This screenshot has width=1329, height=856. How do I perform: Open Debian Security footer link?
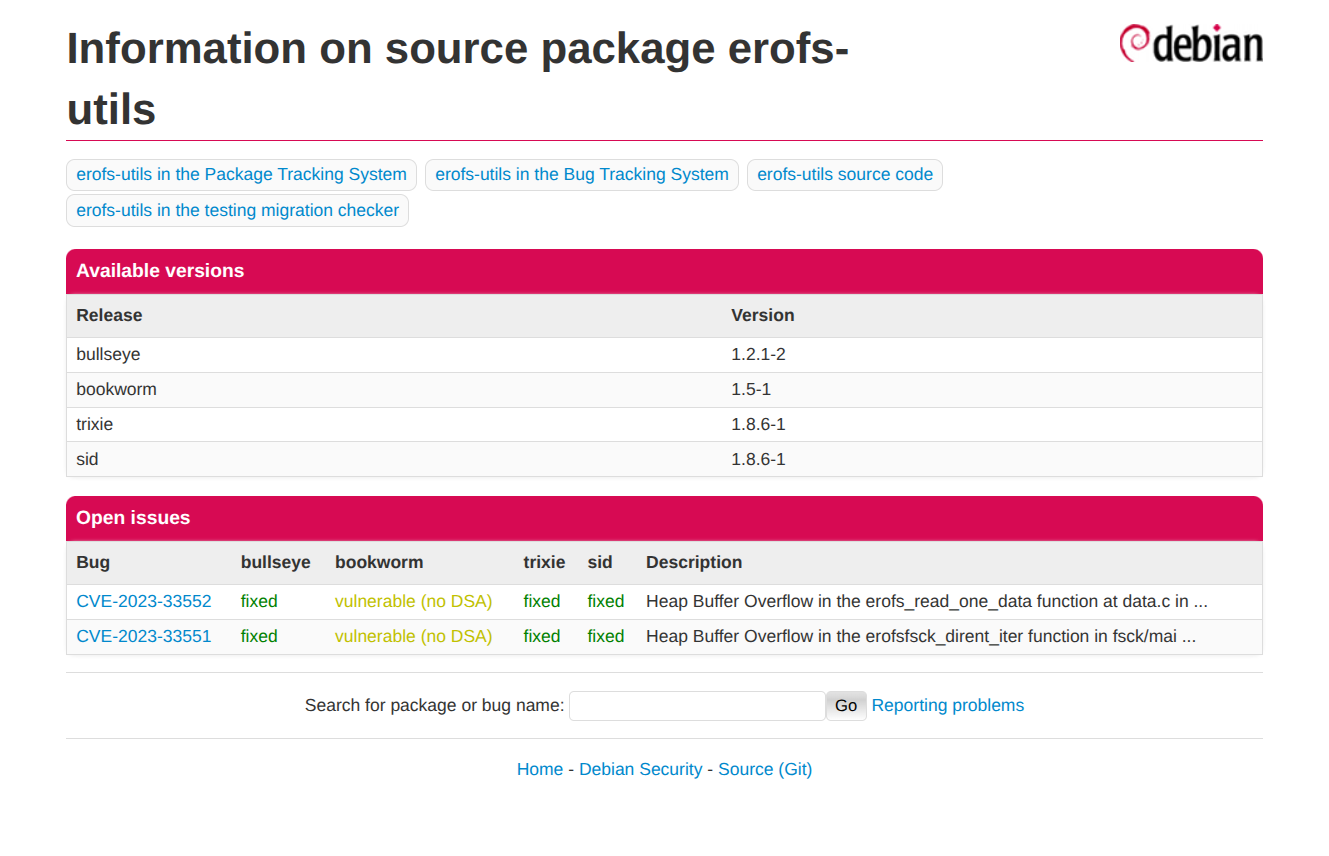641,770
